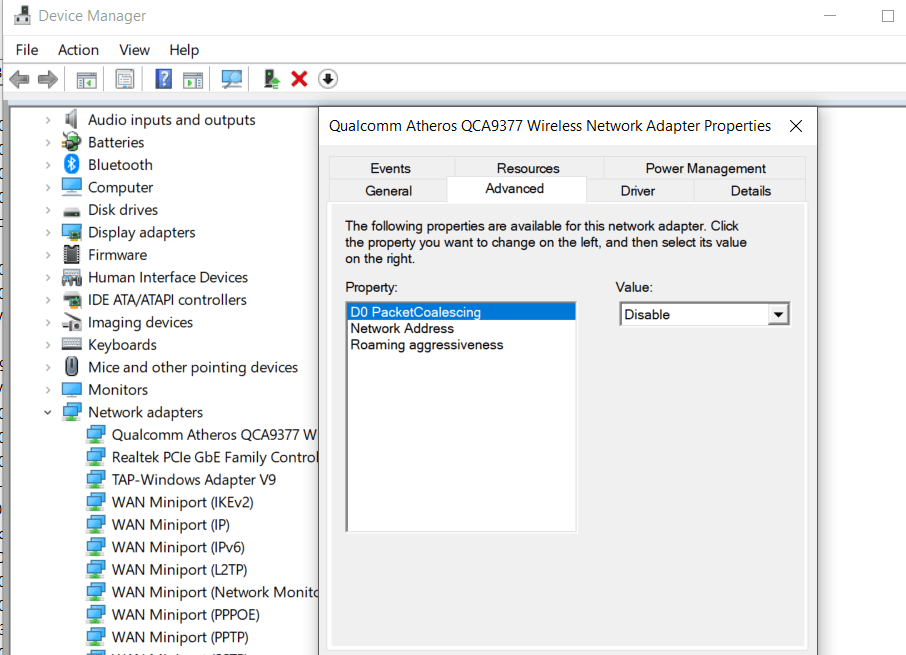Screen dimensions: 906x655
Task: Select the Bluetooth category icon
Action: 72,165
